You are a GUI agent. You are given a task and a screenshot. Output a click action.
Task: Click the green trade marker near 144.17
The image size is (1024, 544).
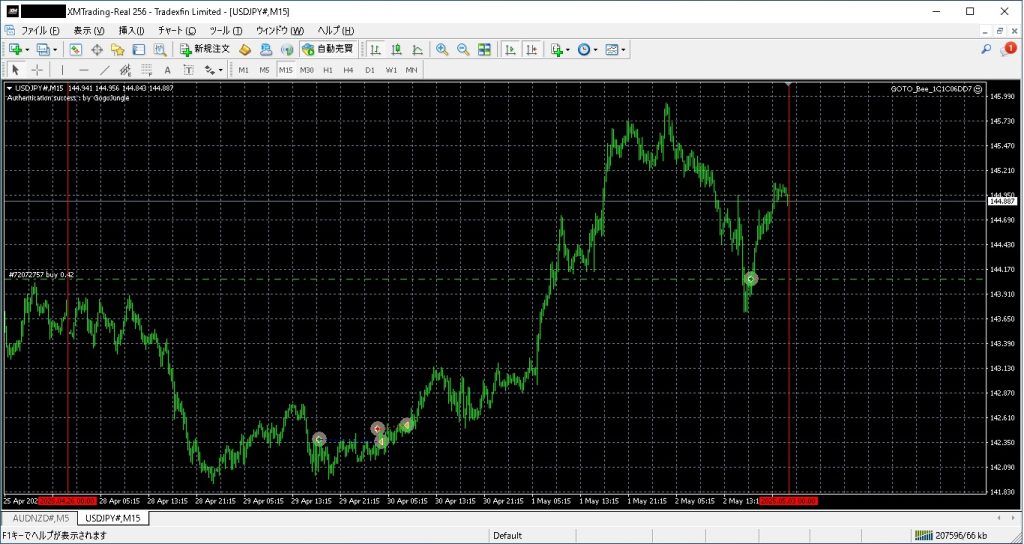[x=750, y=279]
